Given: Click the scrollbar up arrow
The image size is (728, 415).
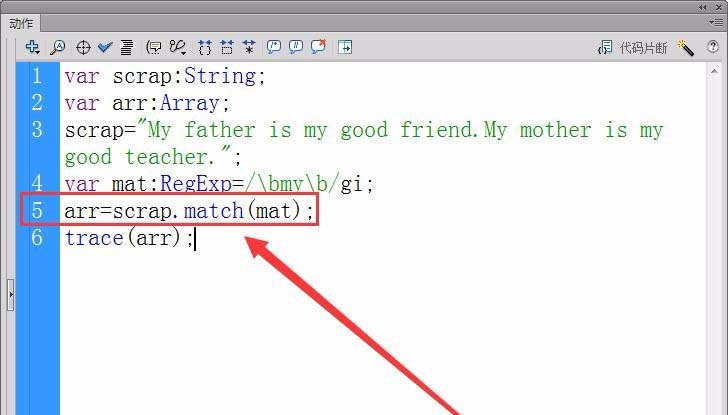Looking at the screenshot, I should tap(714, 71).
